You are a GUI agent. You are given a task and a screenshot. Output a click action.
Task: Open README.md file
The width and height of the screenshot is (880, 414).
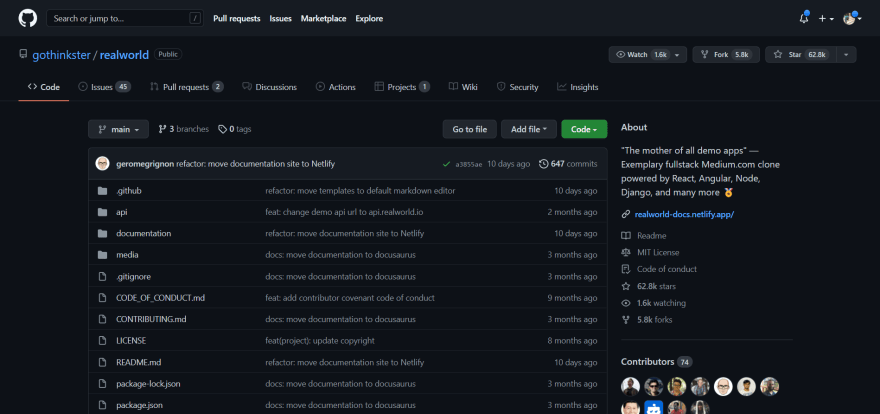139,362
